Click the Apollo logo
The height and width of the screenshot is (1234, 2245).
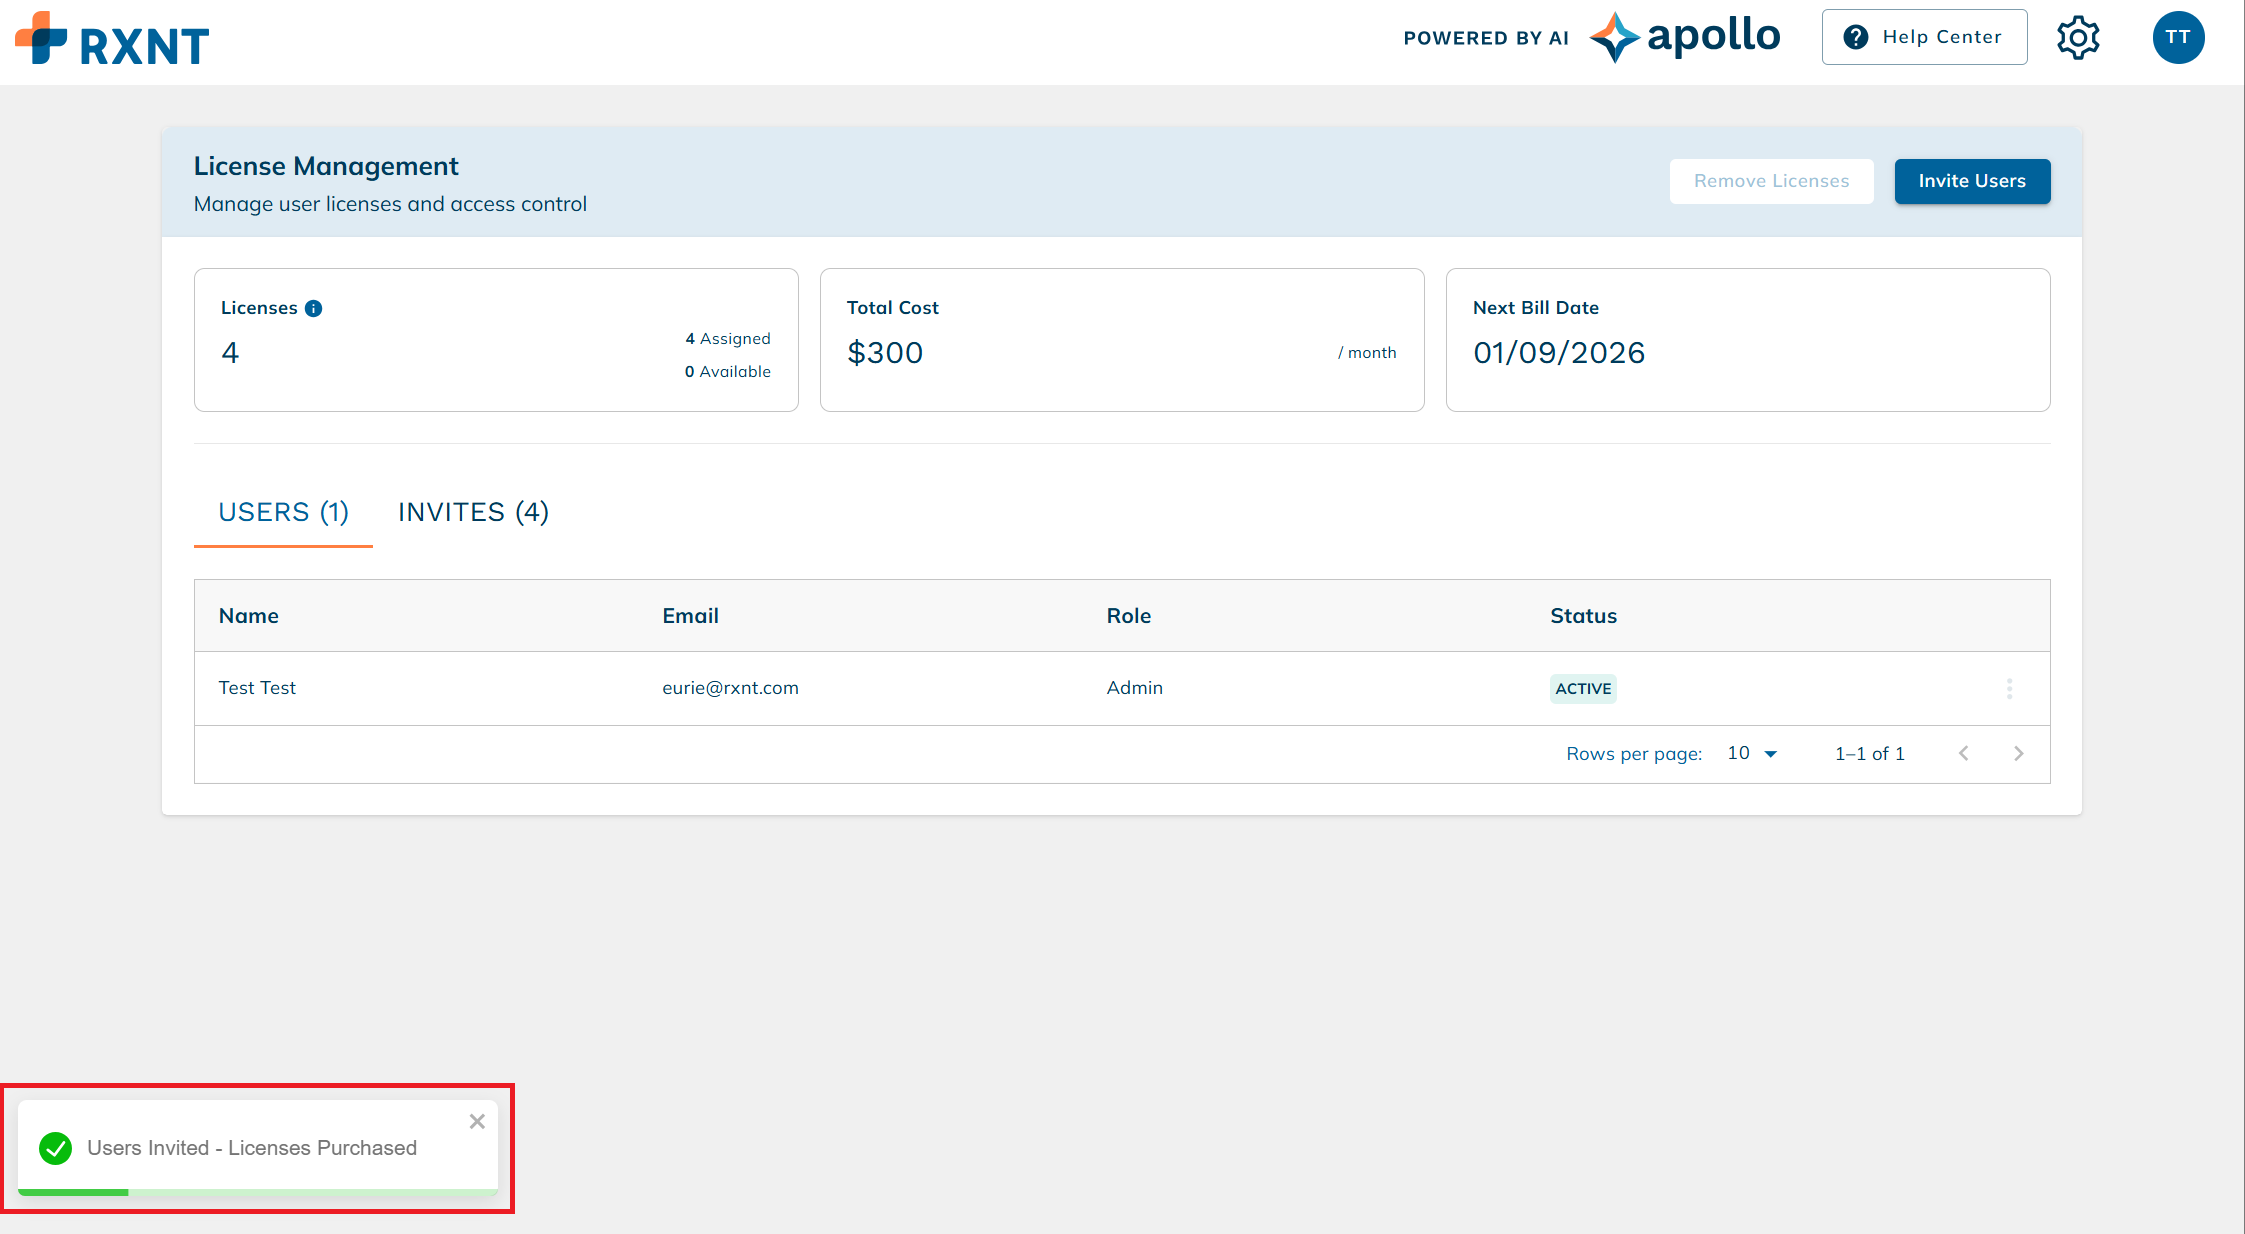[1685, 36]
